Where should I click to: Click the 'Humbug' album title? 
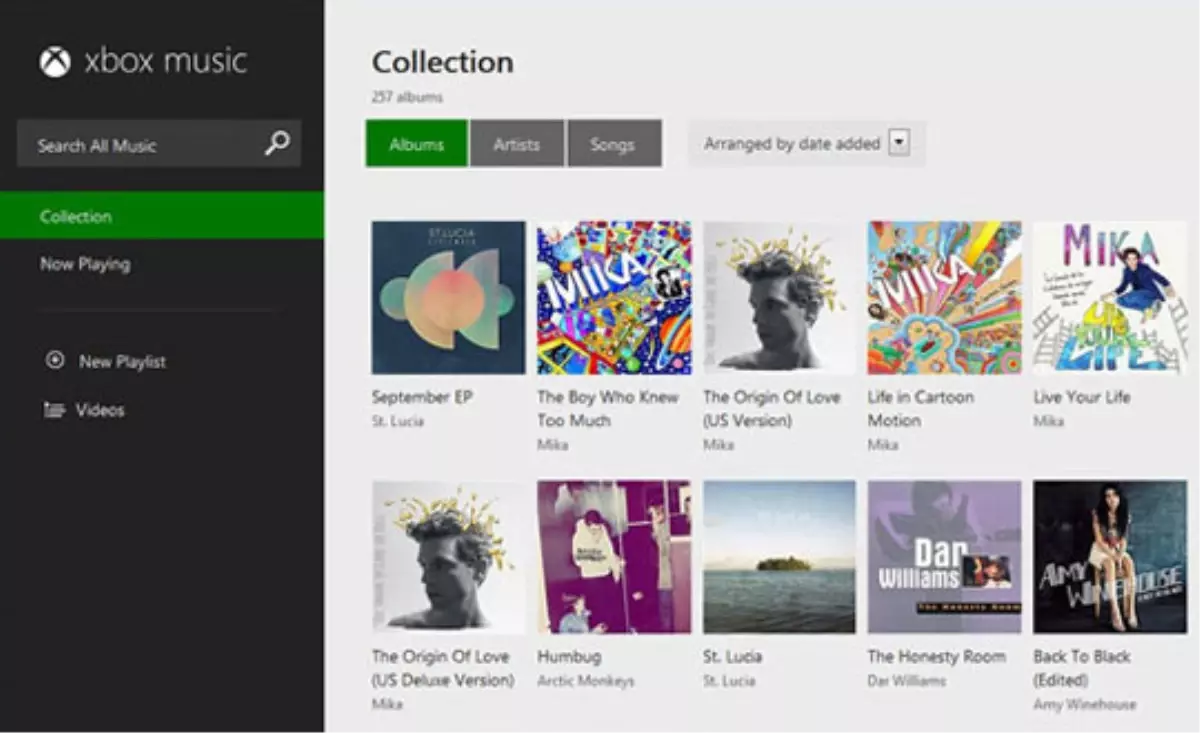tap(571, 657)
